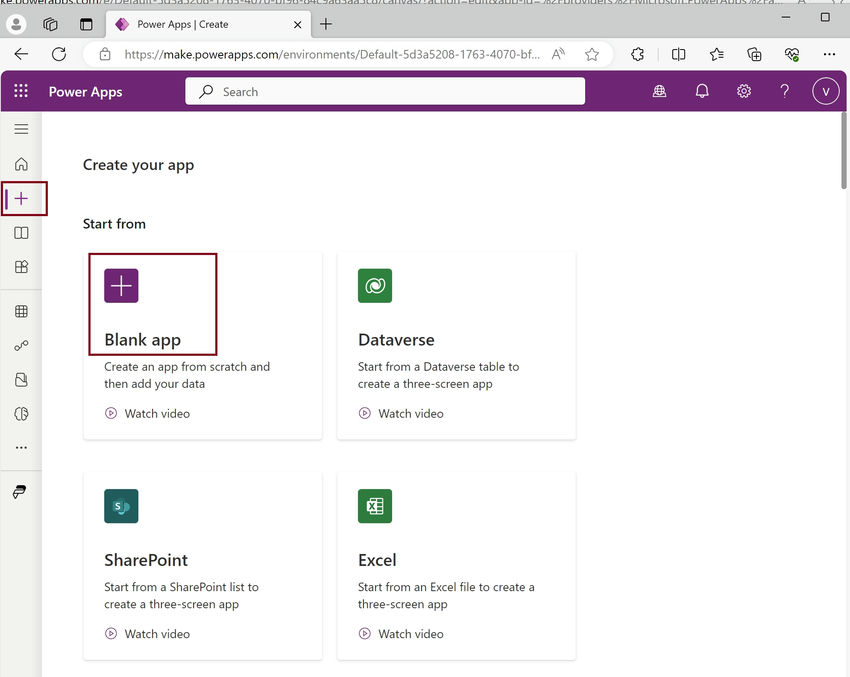Open account profile circle V
Screen dimensions: 850x677
826,91
